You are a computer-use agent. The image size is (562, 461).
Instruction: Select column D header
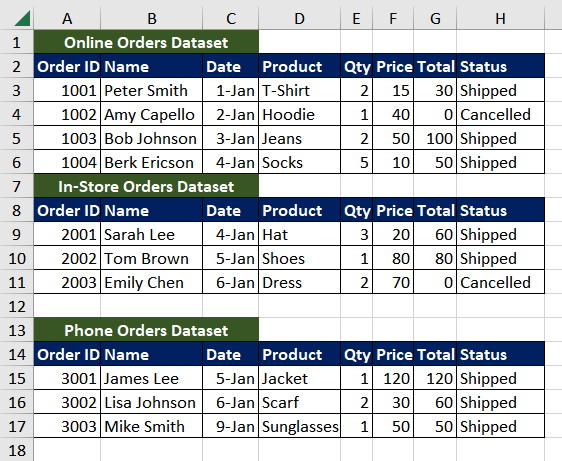click(299, 18)
